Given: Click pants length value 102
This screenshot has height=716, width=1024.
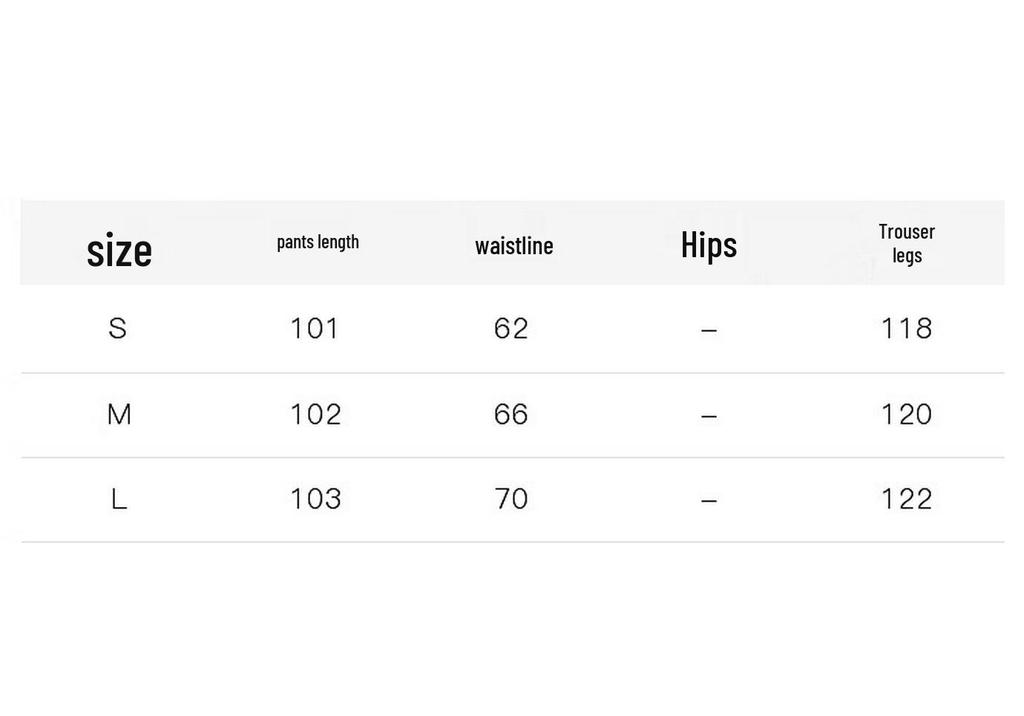Looking at the screenshot, I should point(315,414).
